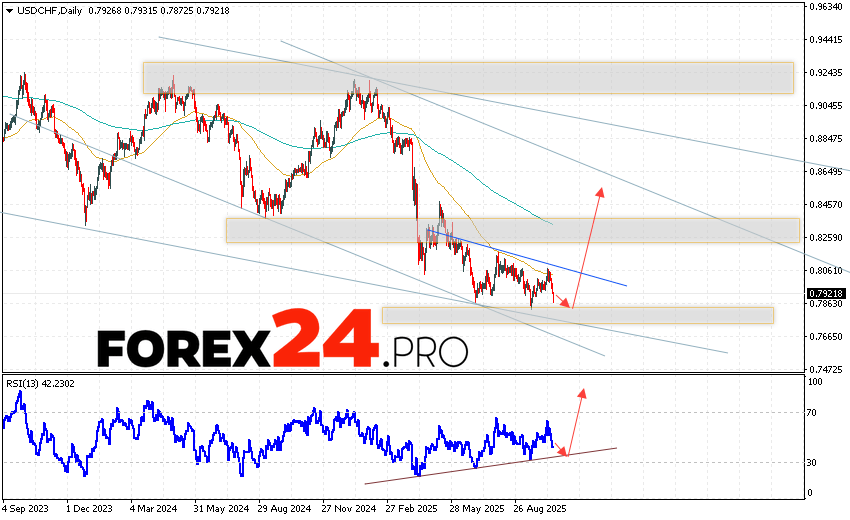This screenshot has height=520, width=850.
Task: Select the 26 Aug 2025 date label
Action: click(541, 507)
